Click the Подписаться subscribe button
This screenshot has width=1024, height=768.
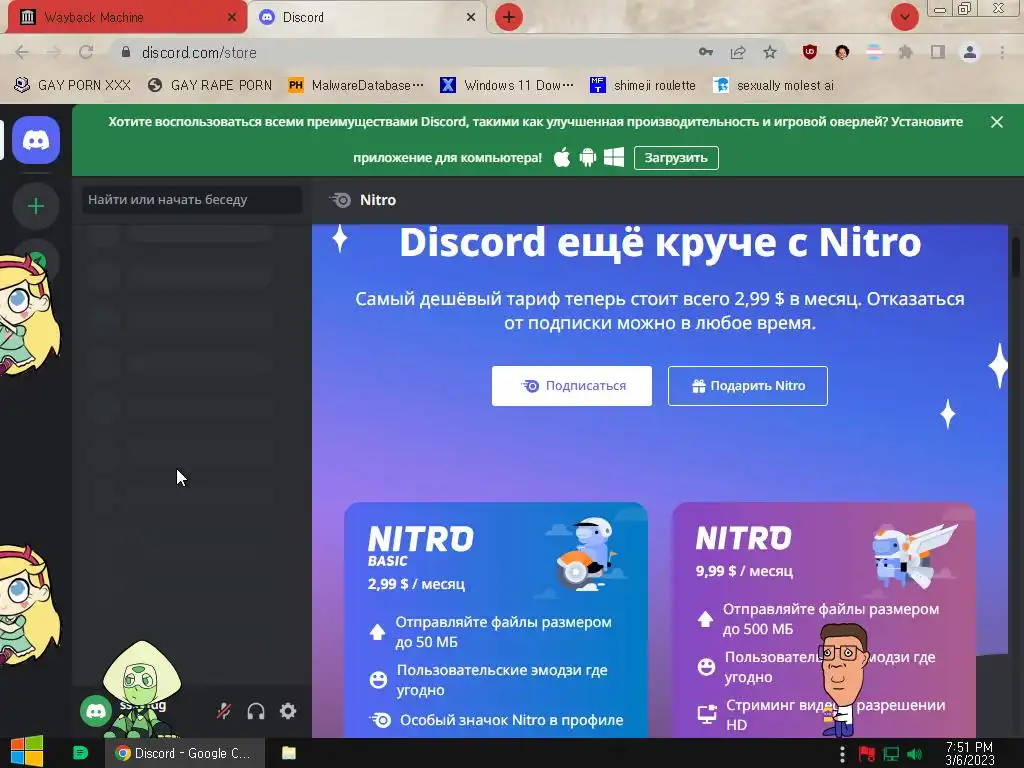(x=571, y=386)
